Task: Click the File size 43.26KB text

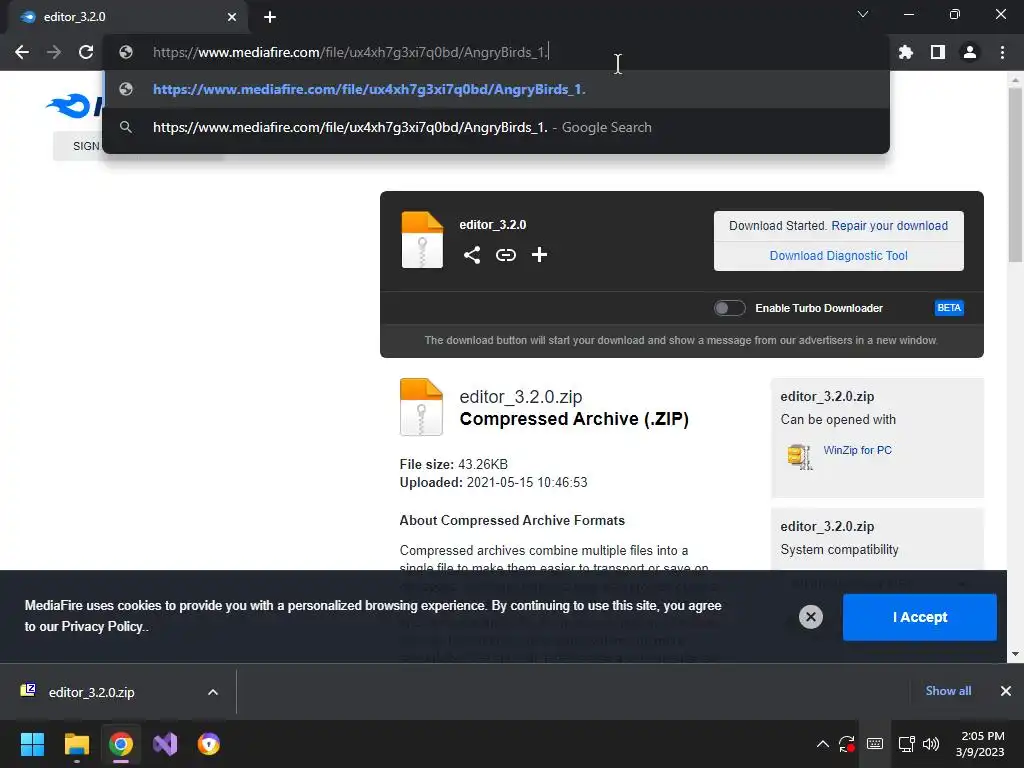Action: (454, 464)
